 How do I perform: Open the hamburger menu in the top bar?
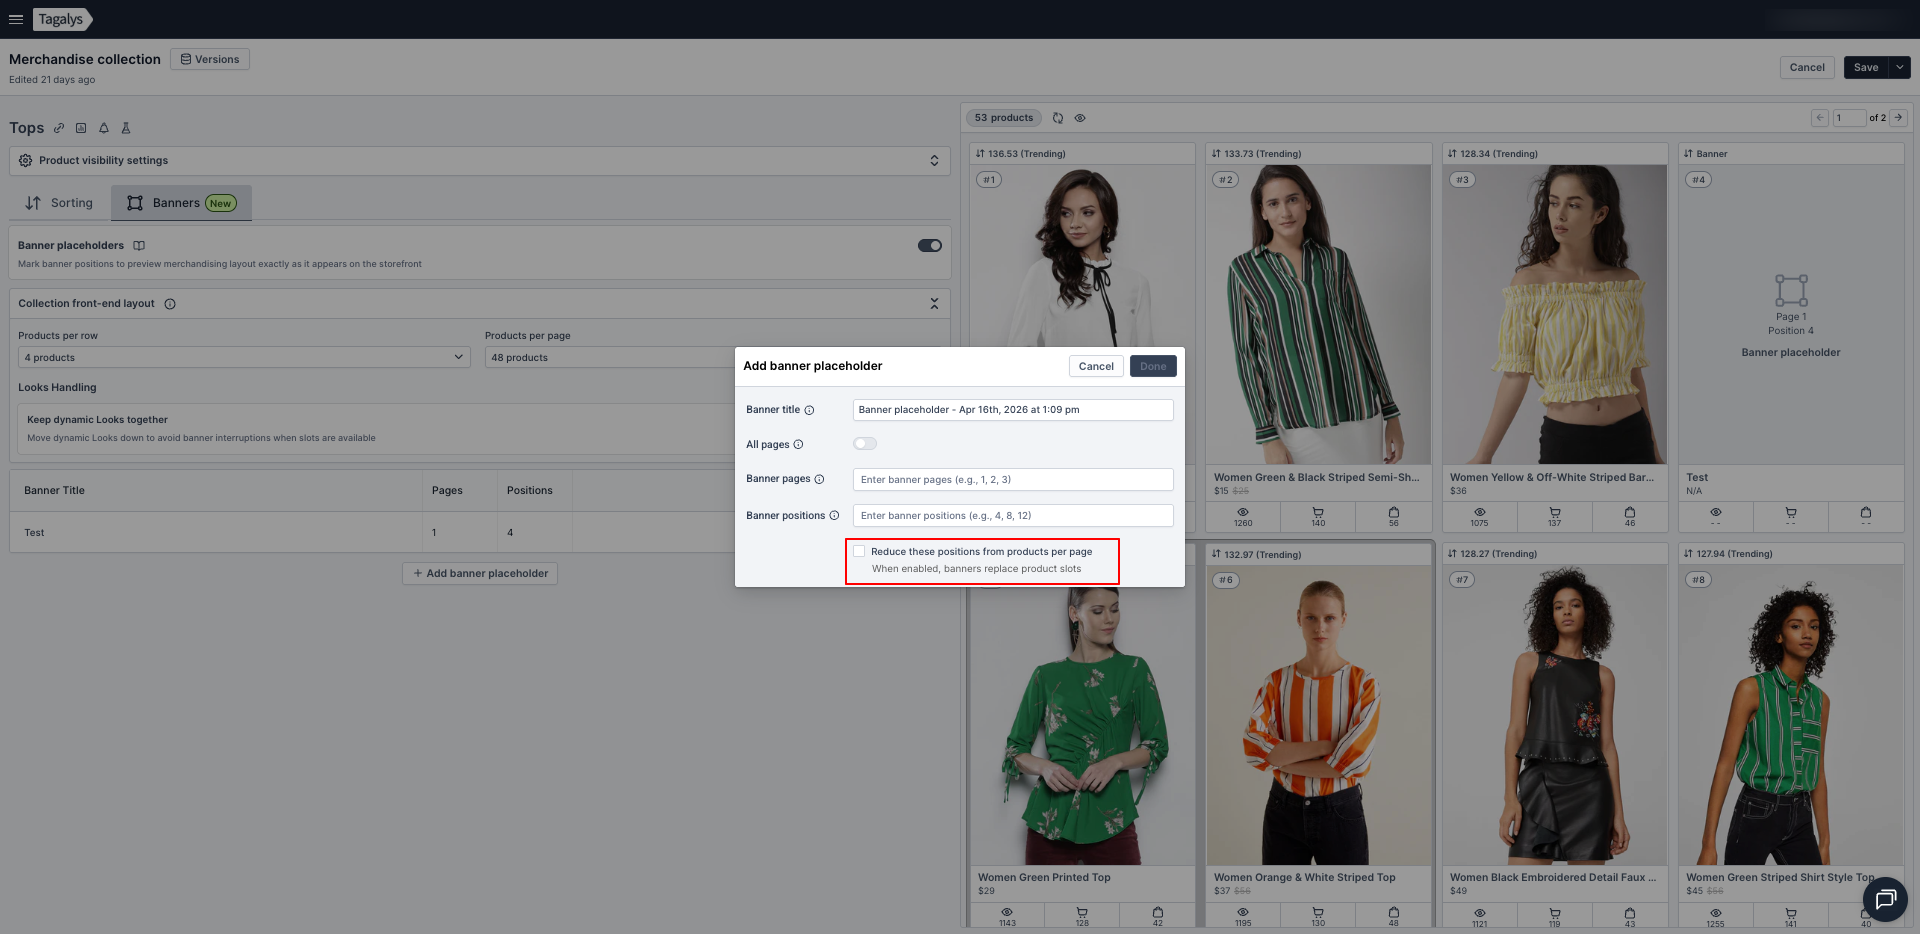16,19
